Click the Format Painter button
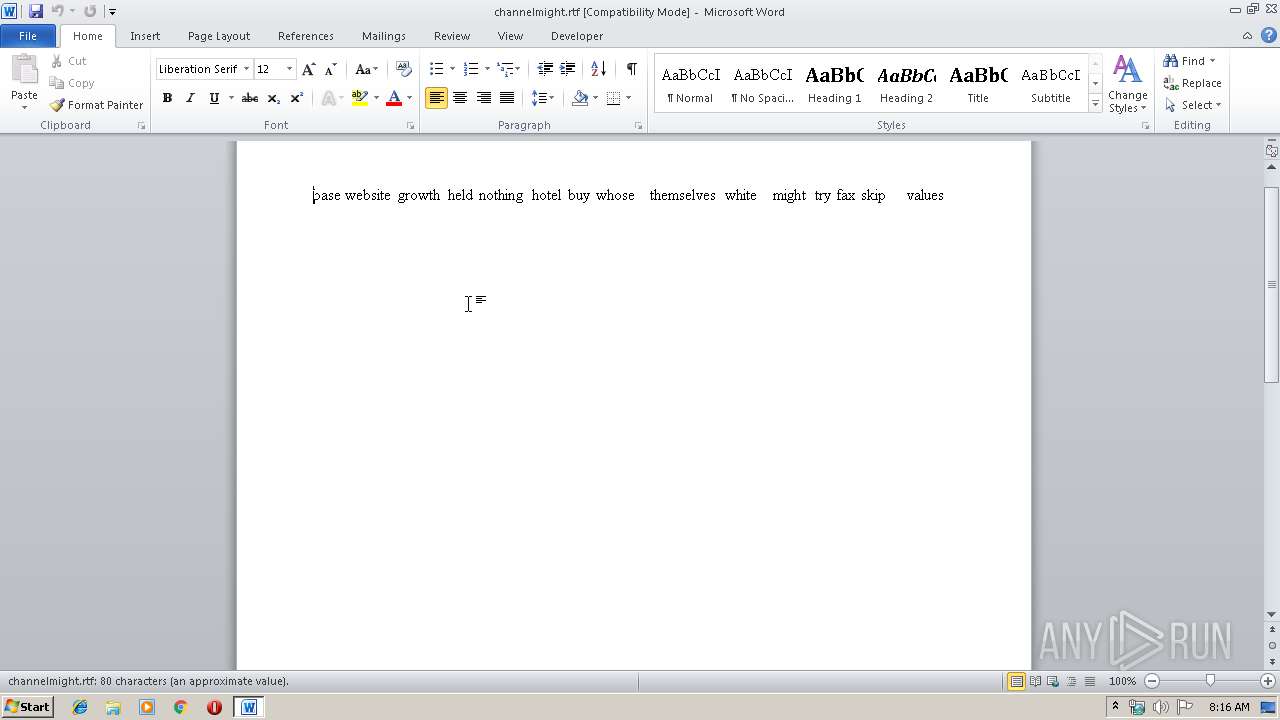This screenshot has height=720, width=1280. 96,105
